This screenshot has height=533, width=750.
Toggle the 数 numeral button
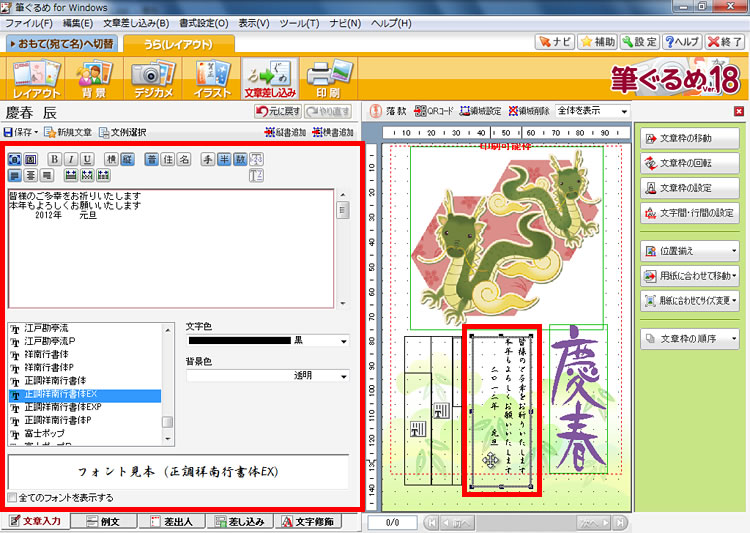(240, 159)
